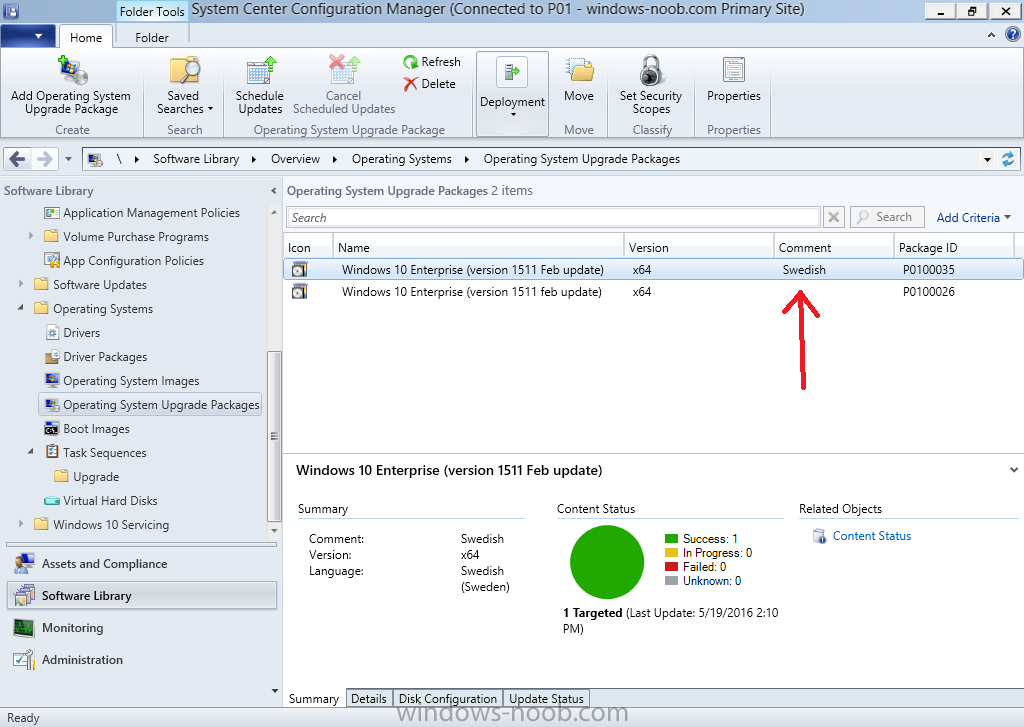The image size is (1024, 727).
Task: Switch to the Summary bottom tab
Action: coord(313,698)
